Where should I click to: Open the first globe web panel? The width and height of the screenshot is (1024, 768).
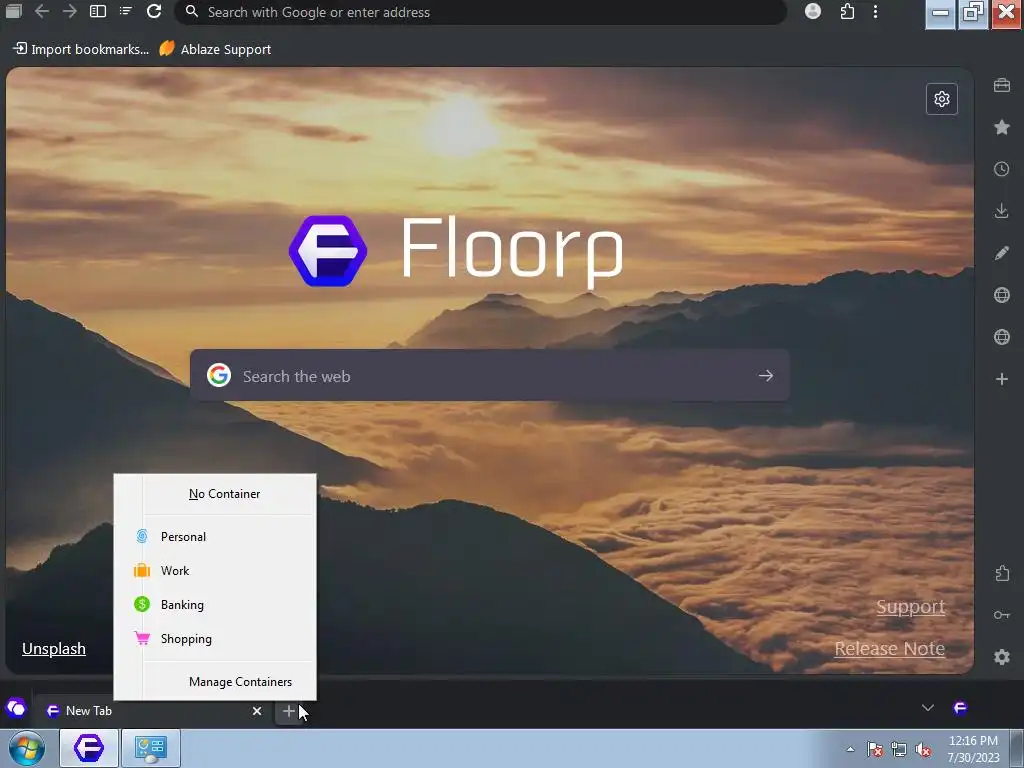pos(1002,295)
